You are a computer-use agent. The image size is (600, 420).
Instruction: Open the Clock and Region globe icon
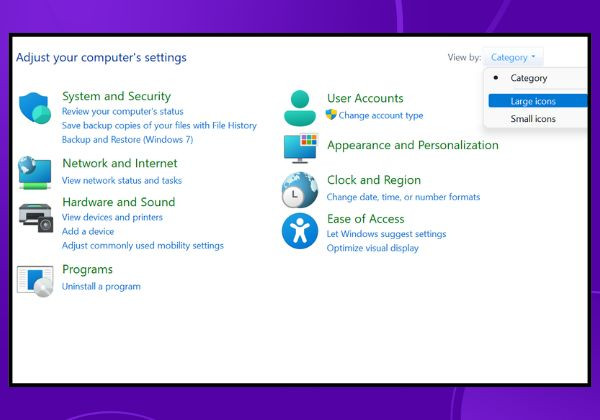(x=300, y=190)
